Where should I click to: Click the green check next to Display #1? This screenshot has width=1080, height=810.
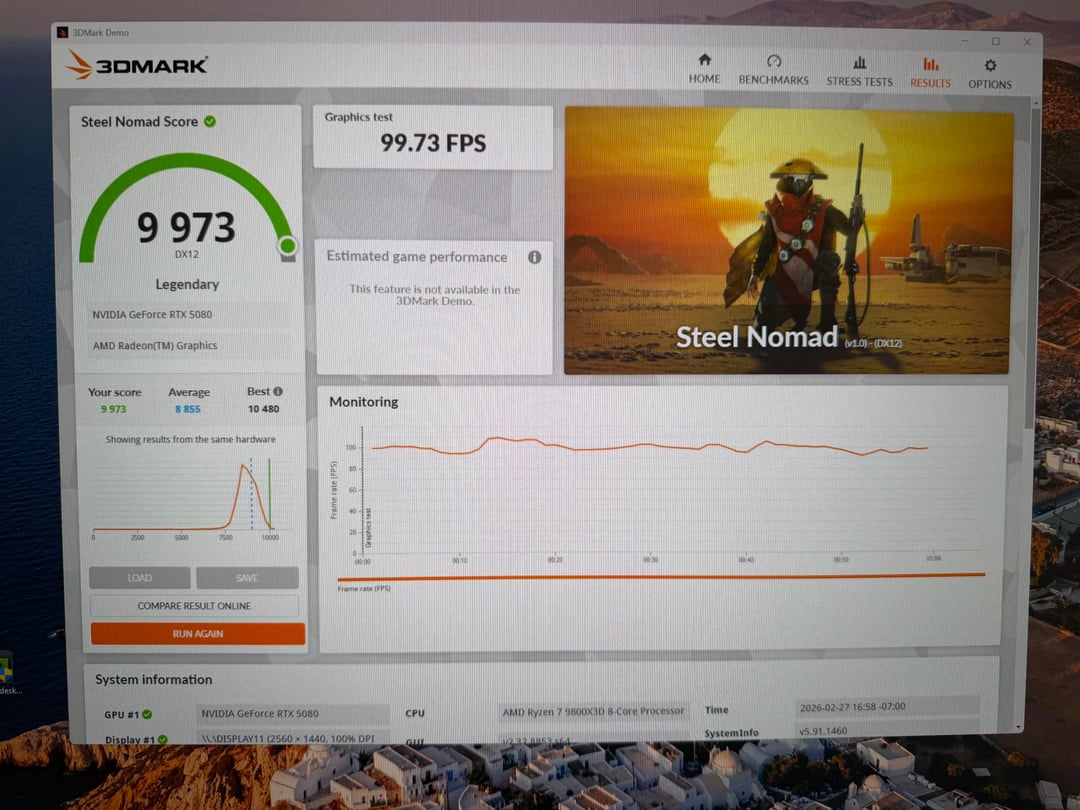coord(162,740)
